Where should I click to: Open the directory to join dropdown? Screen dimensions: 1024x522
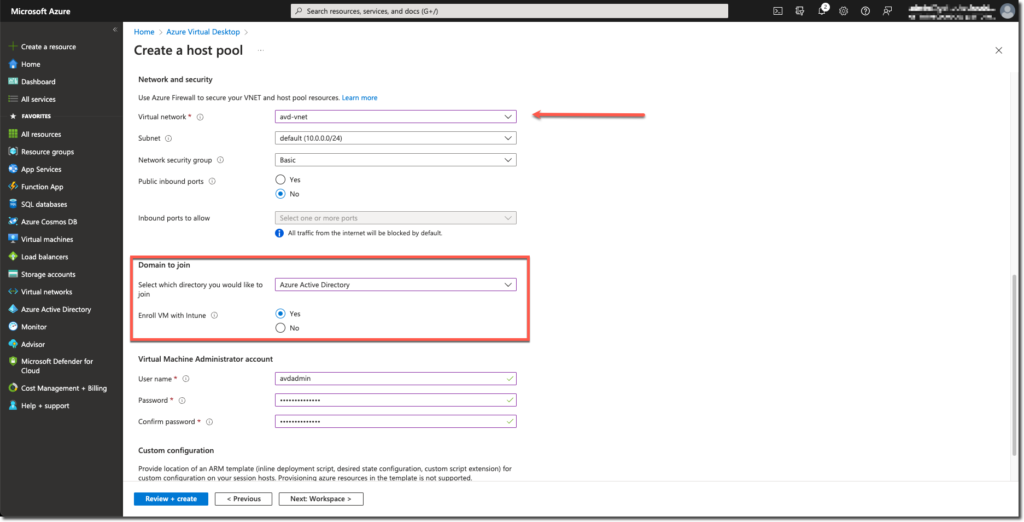[x=396, y=285]
